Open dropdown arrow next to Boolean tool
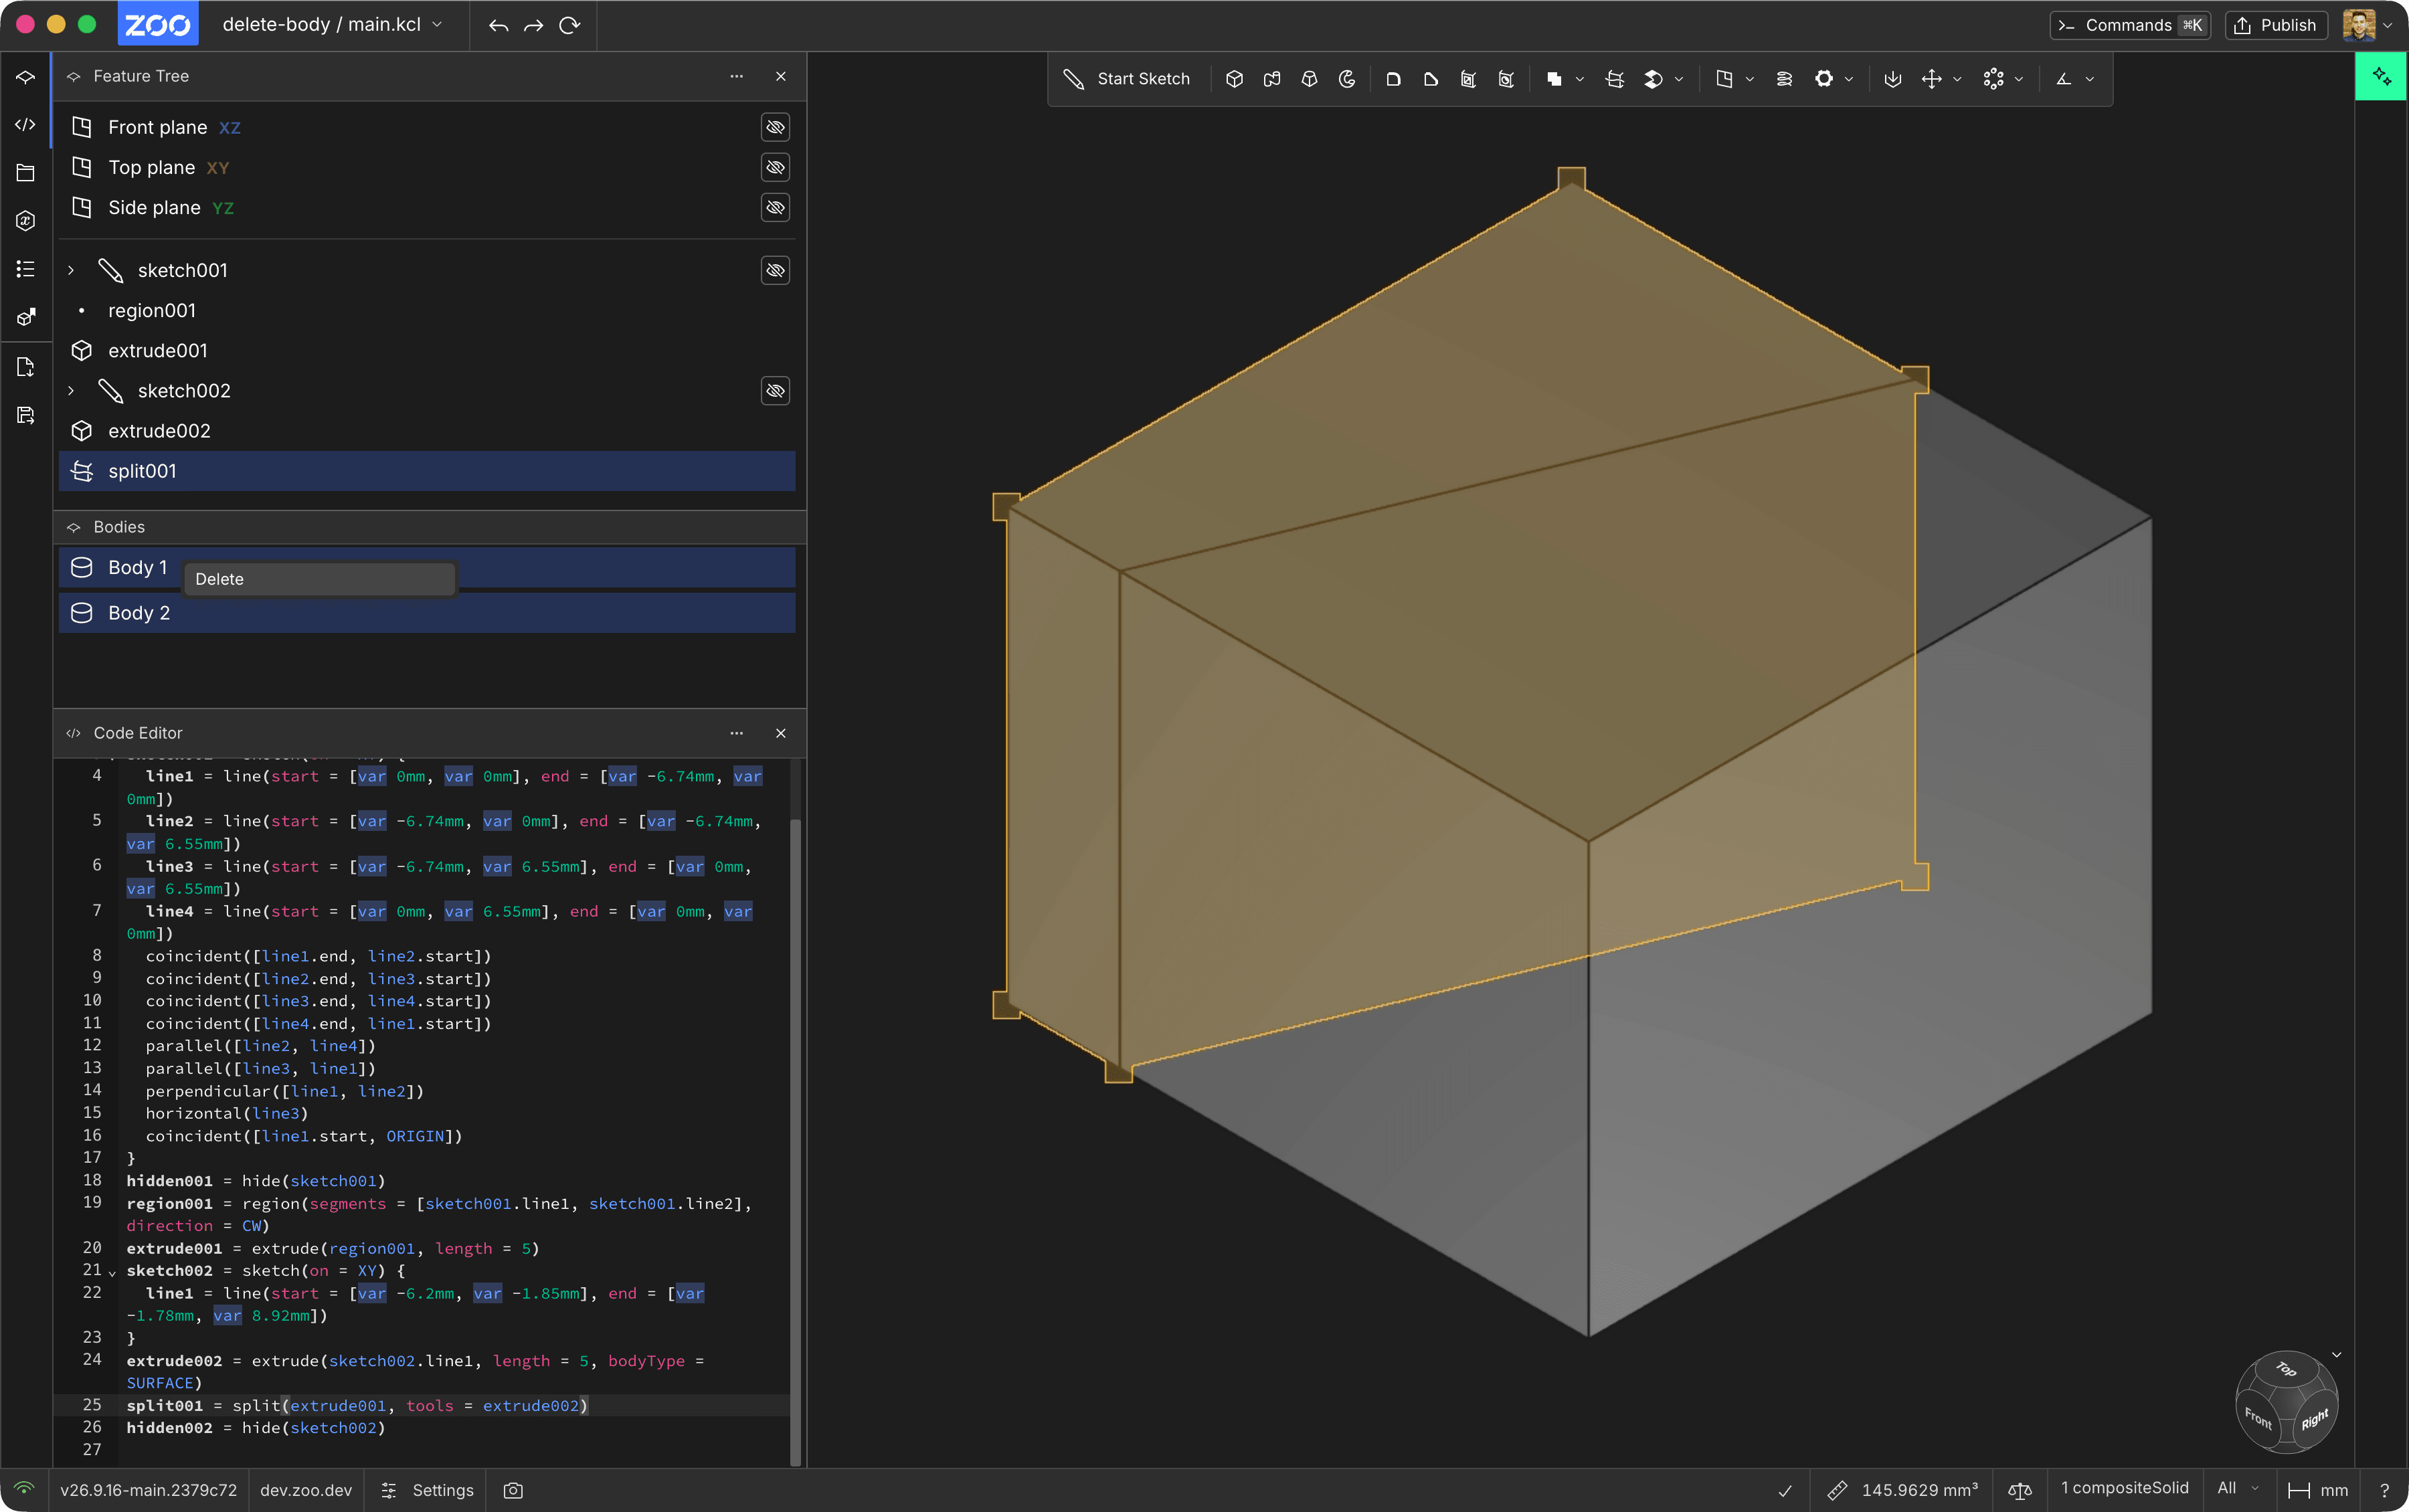The image size is (2409, 1512). (x=1580, y=79)
